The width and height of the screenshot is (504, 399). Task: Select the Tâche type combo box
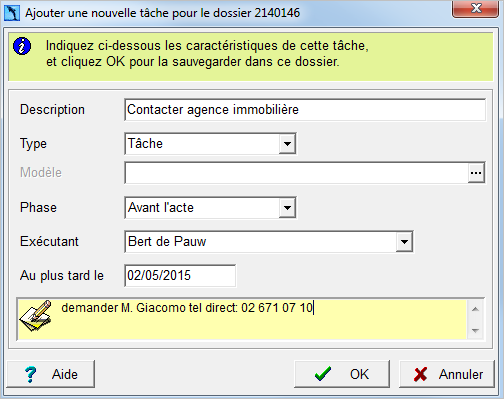click(x=210, y=144)
